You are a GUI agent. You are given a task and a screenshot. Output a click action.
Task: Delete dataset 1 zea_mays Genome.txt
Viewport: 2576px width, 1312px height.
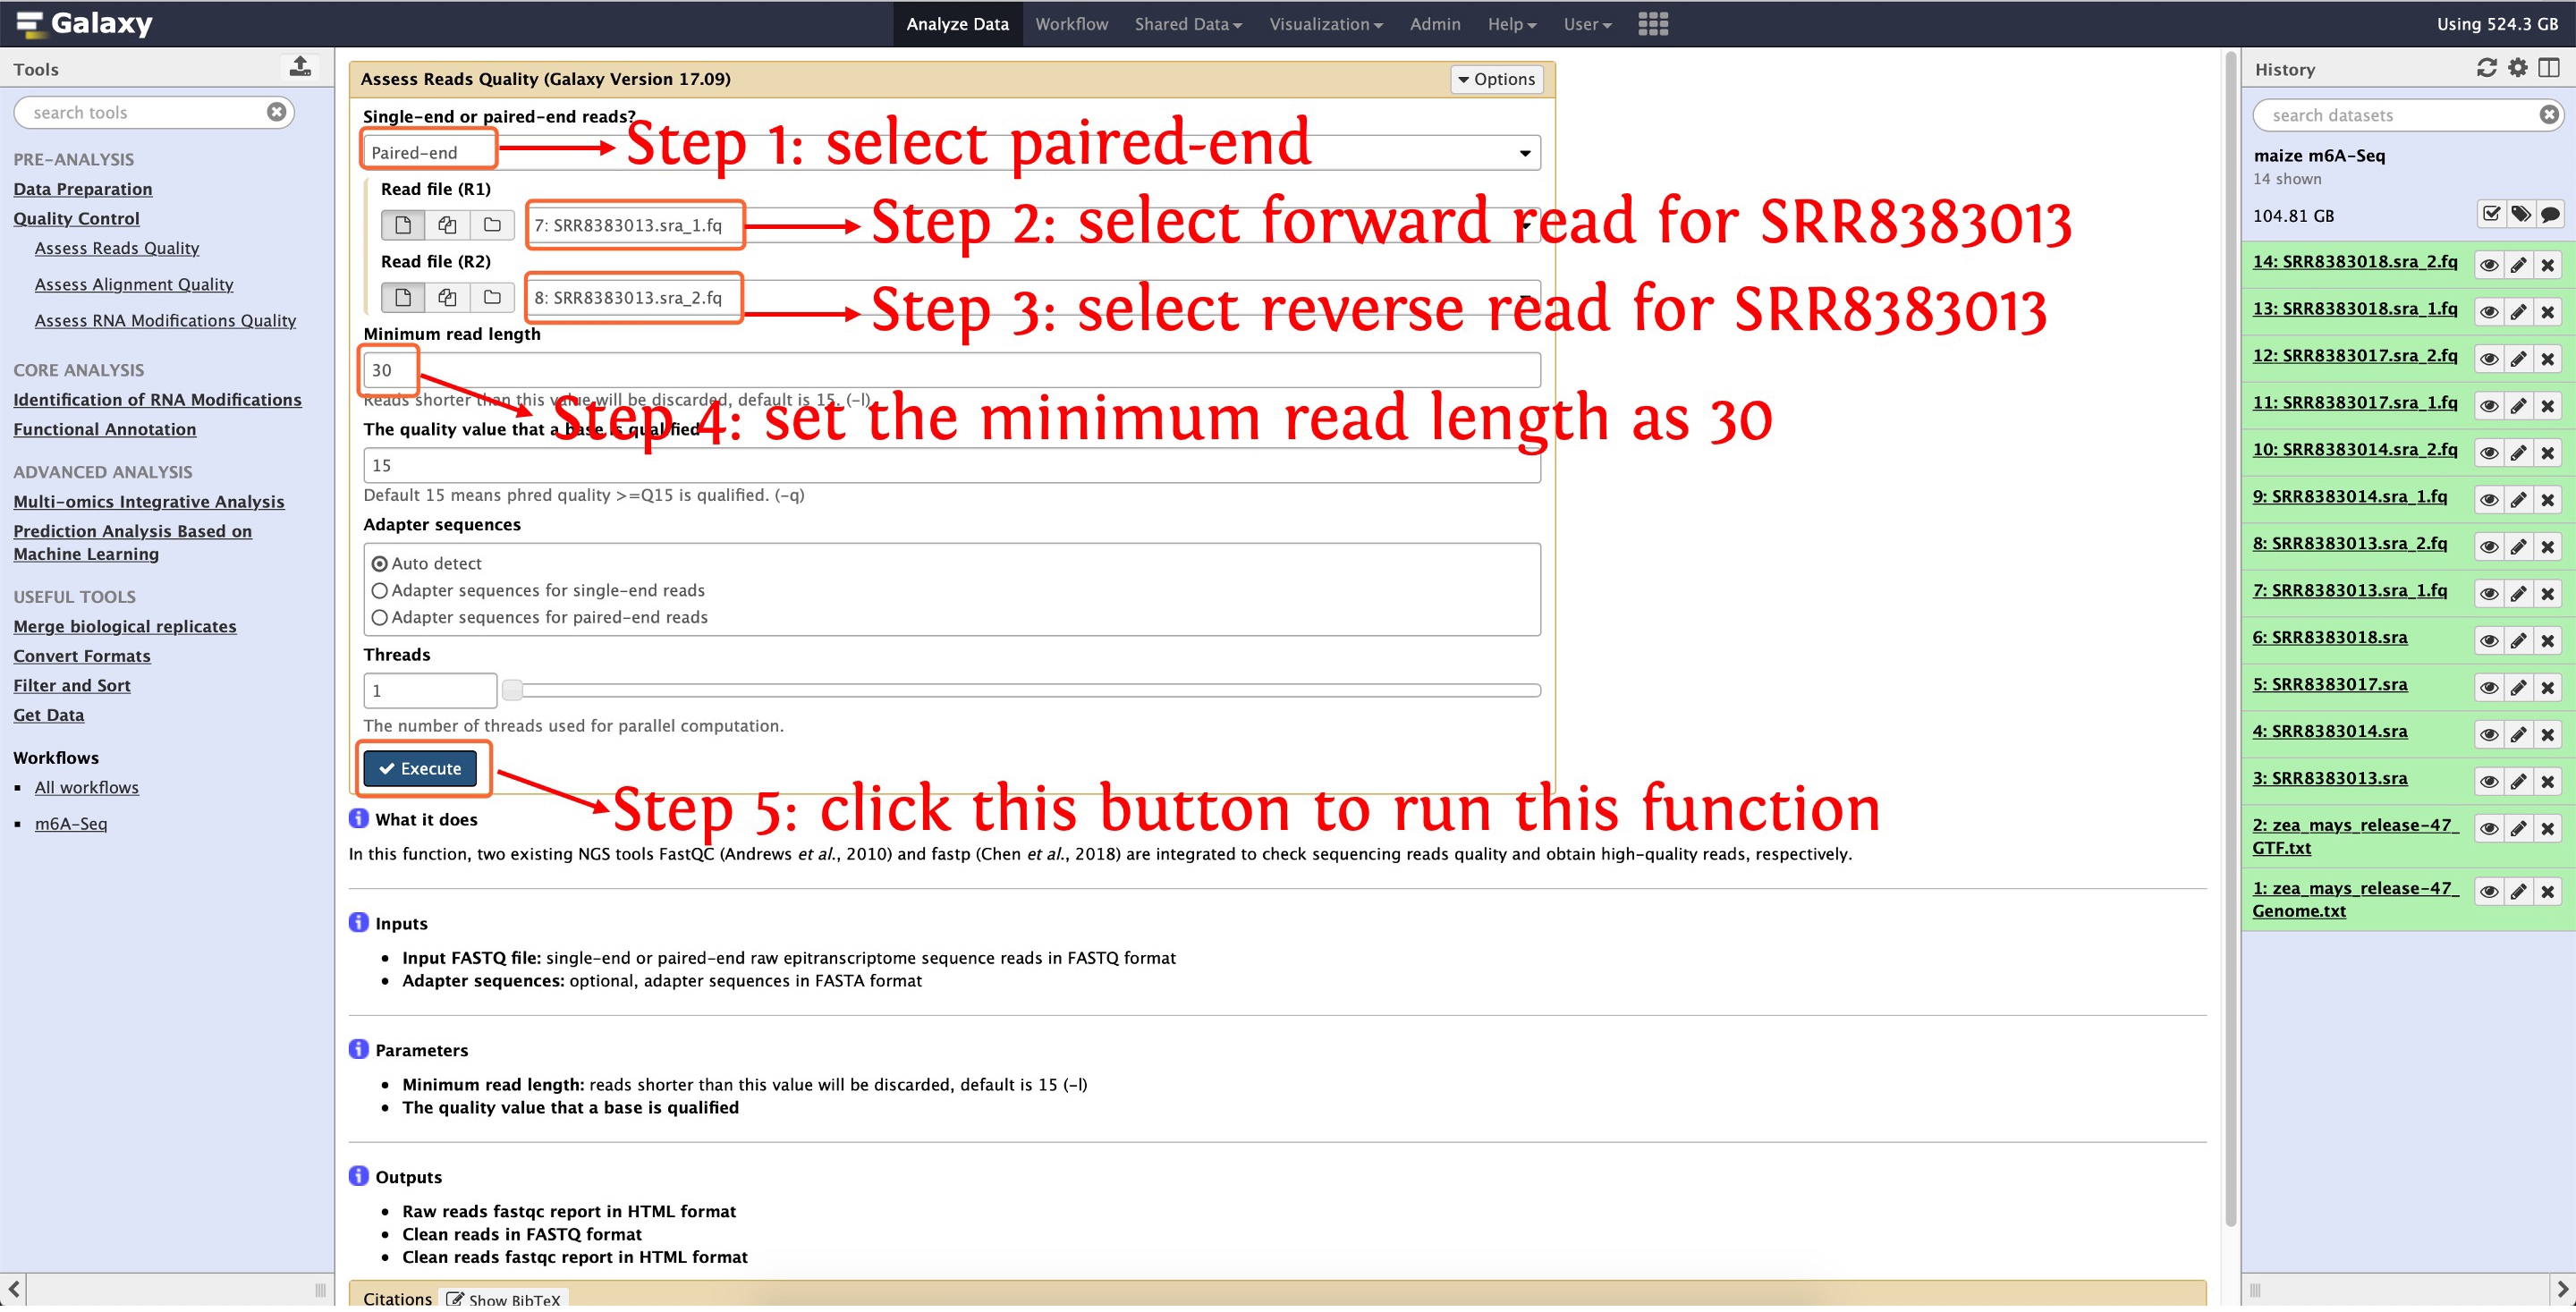click(x=2547, y=893)
